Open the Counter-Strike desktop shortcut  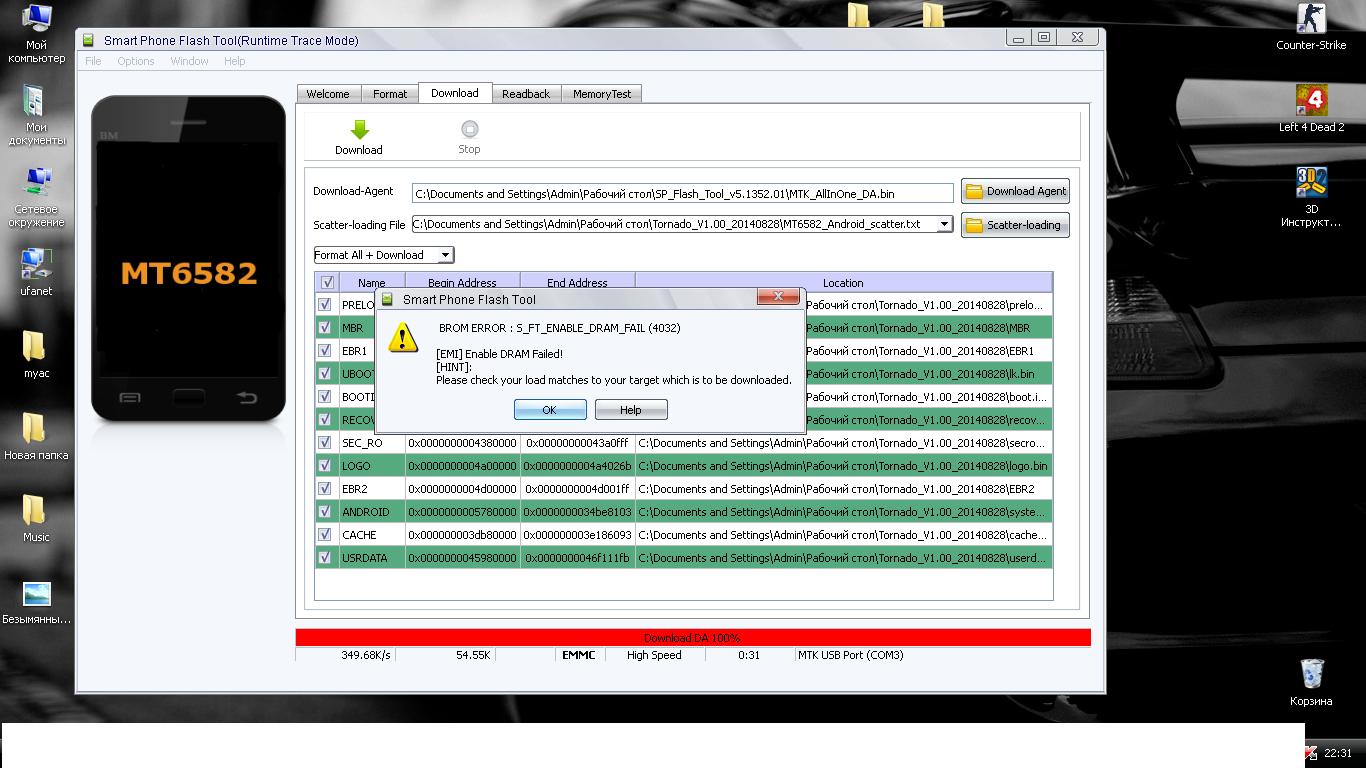click(1311, 20)
